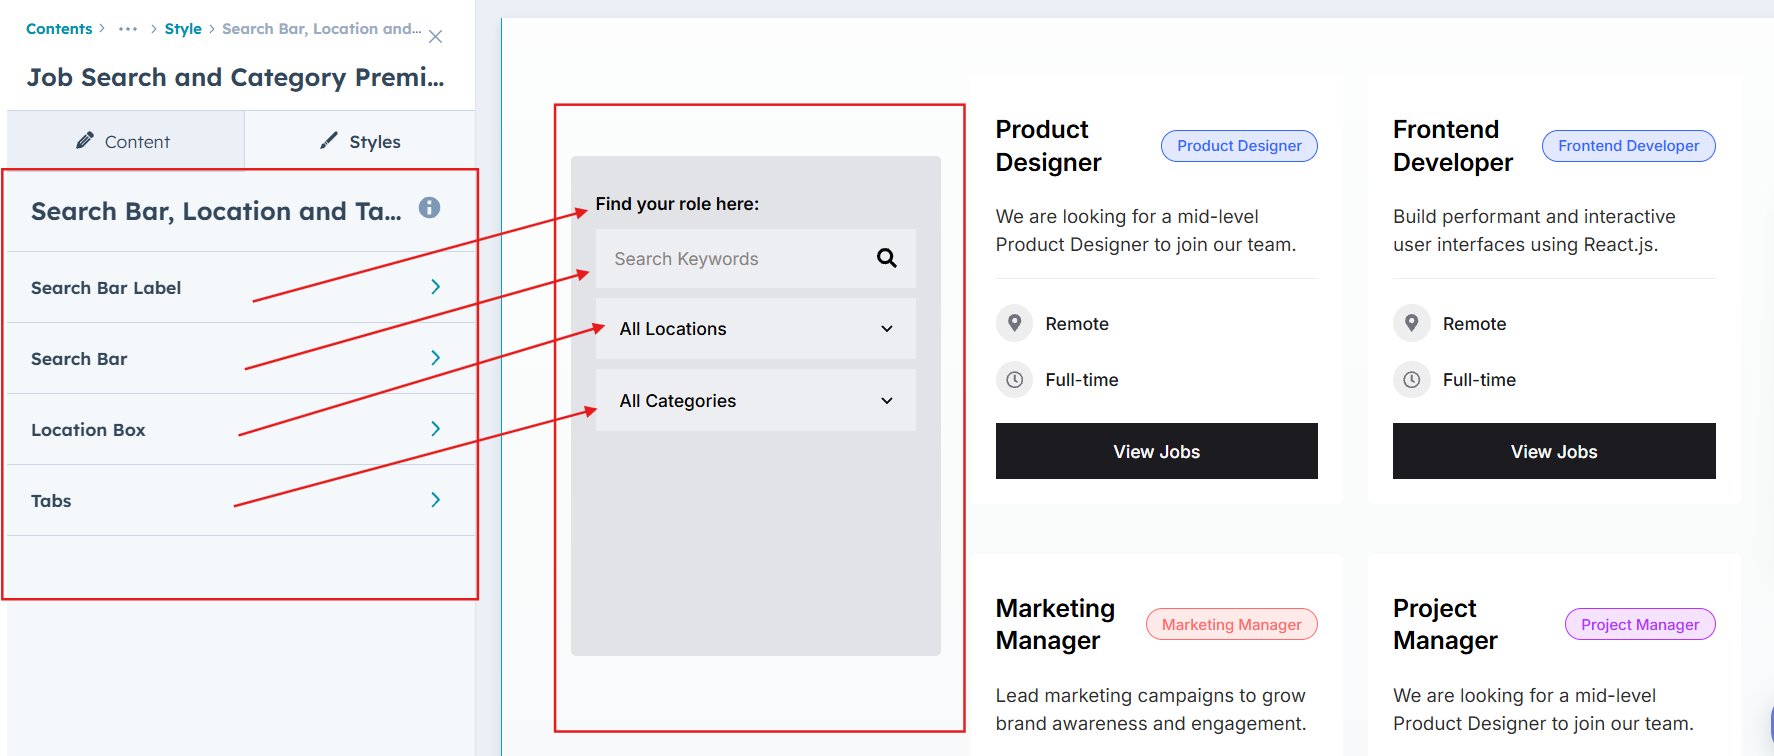Click the pencil icon on Content tab

(x=85, y=141)
